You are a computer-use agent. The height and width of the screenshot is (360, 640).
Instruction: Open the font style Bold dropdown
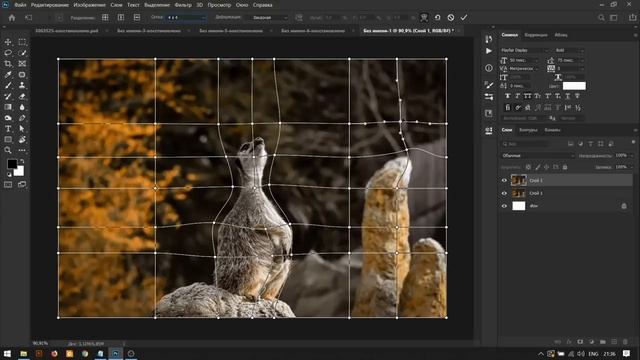[569, 50]
